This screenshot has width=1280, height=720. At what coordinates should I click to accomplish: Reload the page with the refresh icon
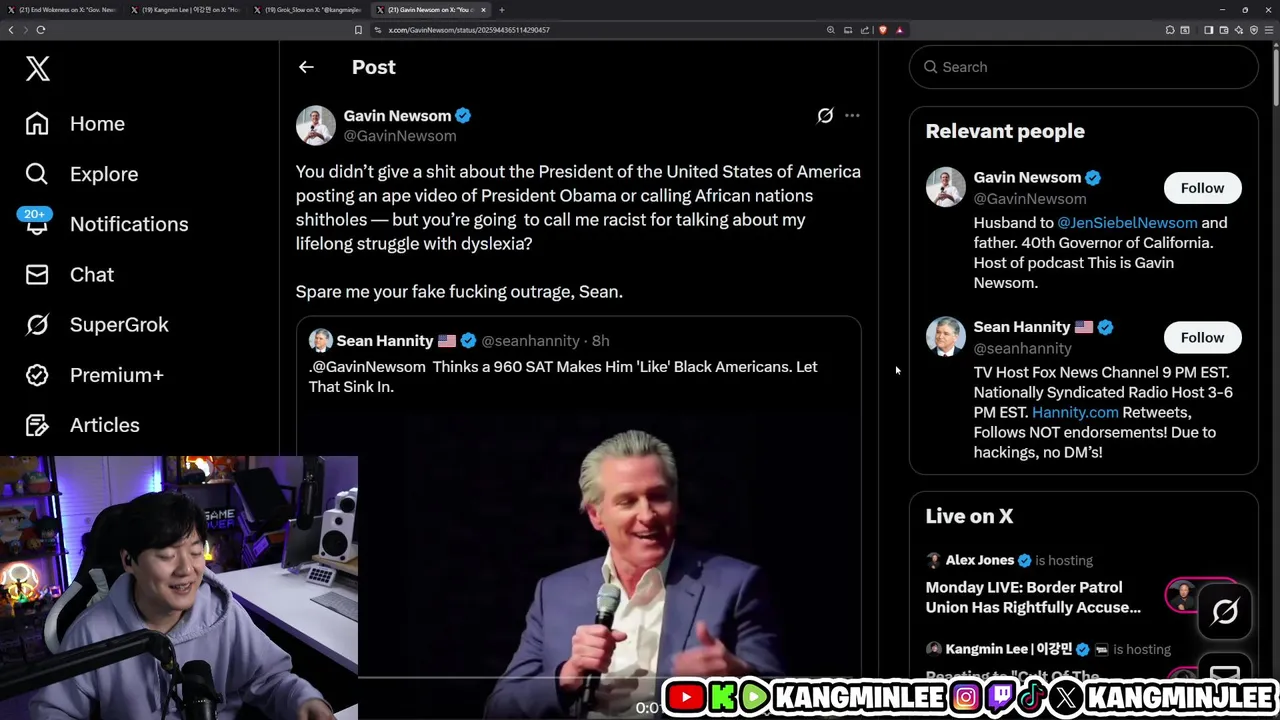click(x=41, y=30)
